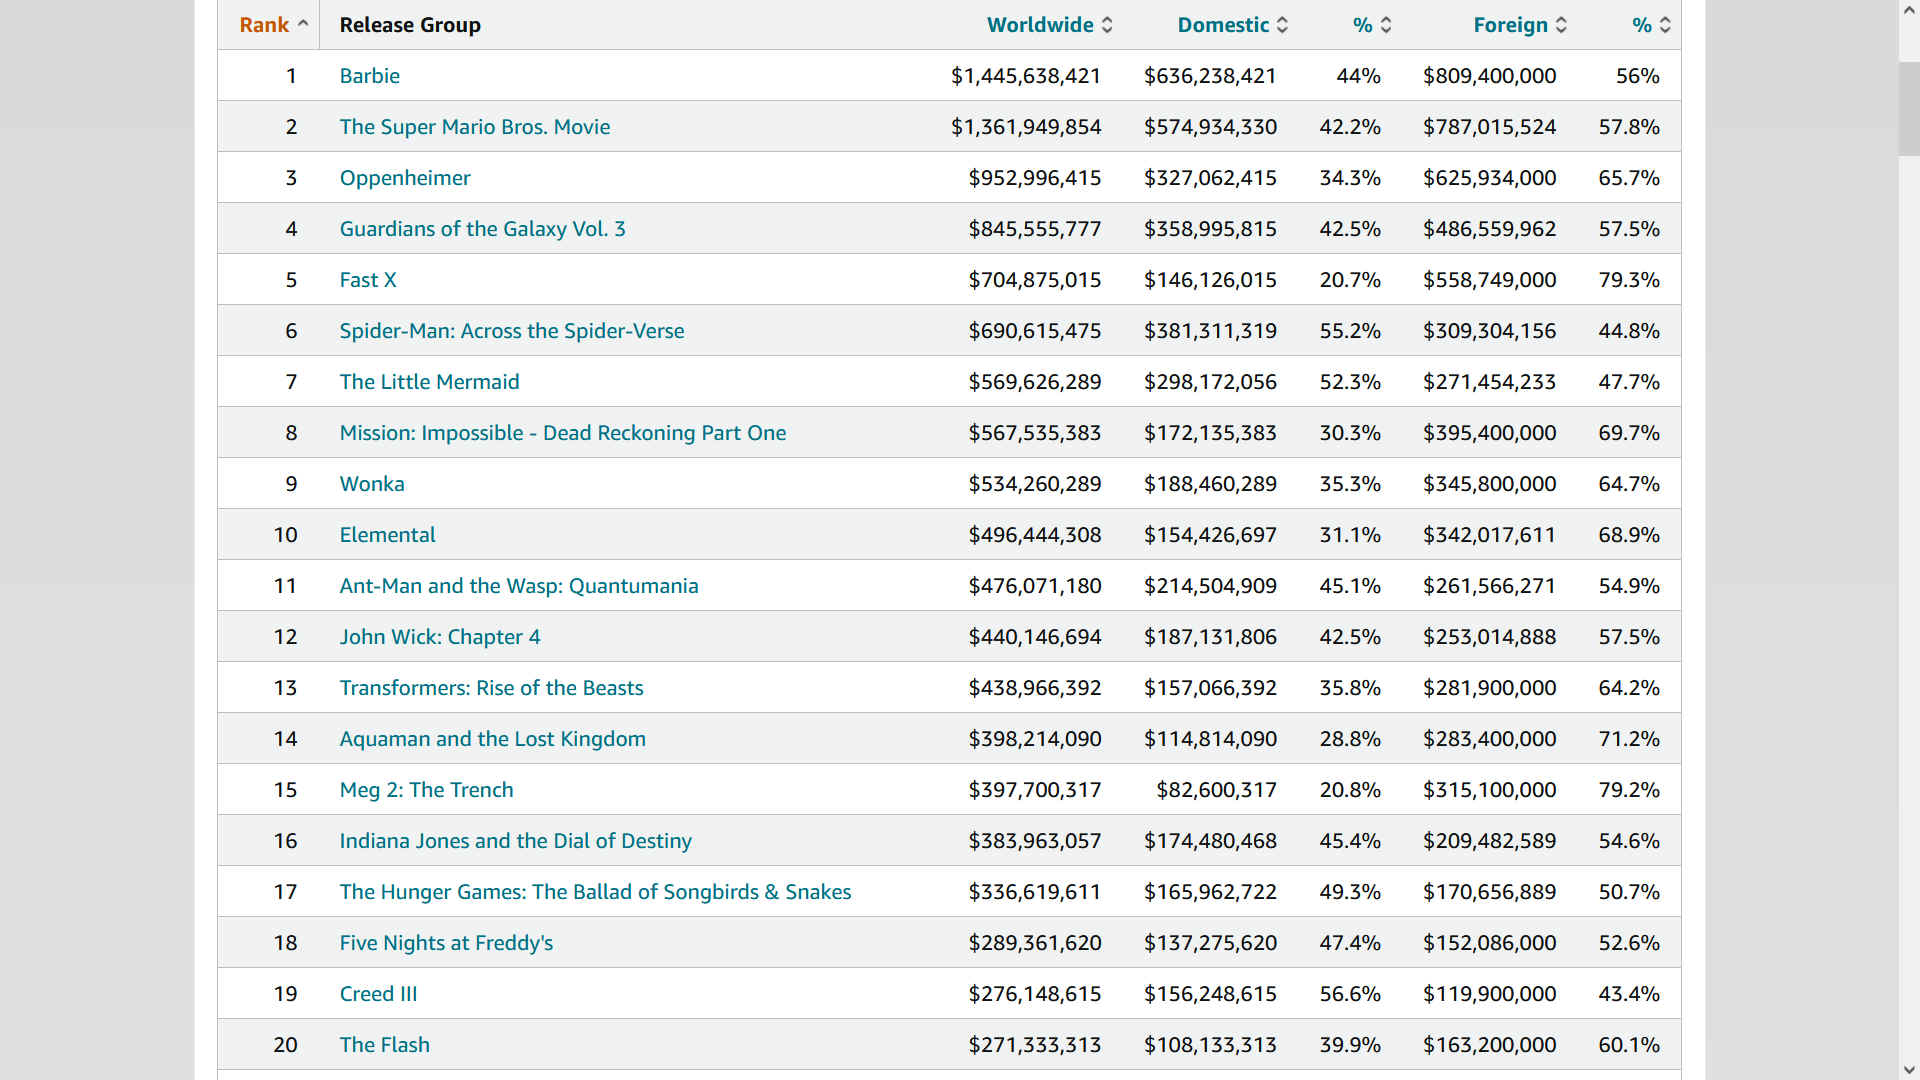
Task: Open Mission: Impossible Dead Reckoning link
Action: [562, 433]
